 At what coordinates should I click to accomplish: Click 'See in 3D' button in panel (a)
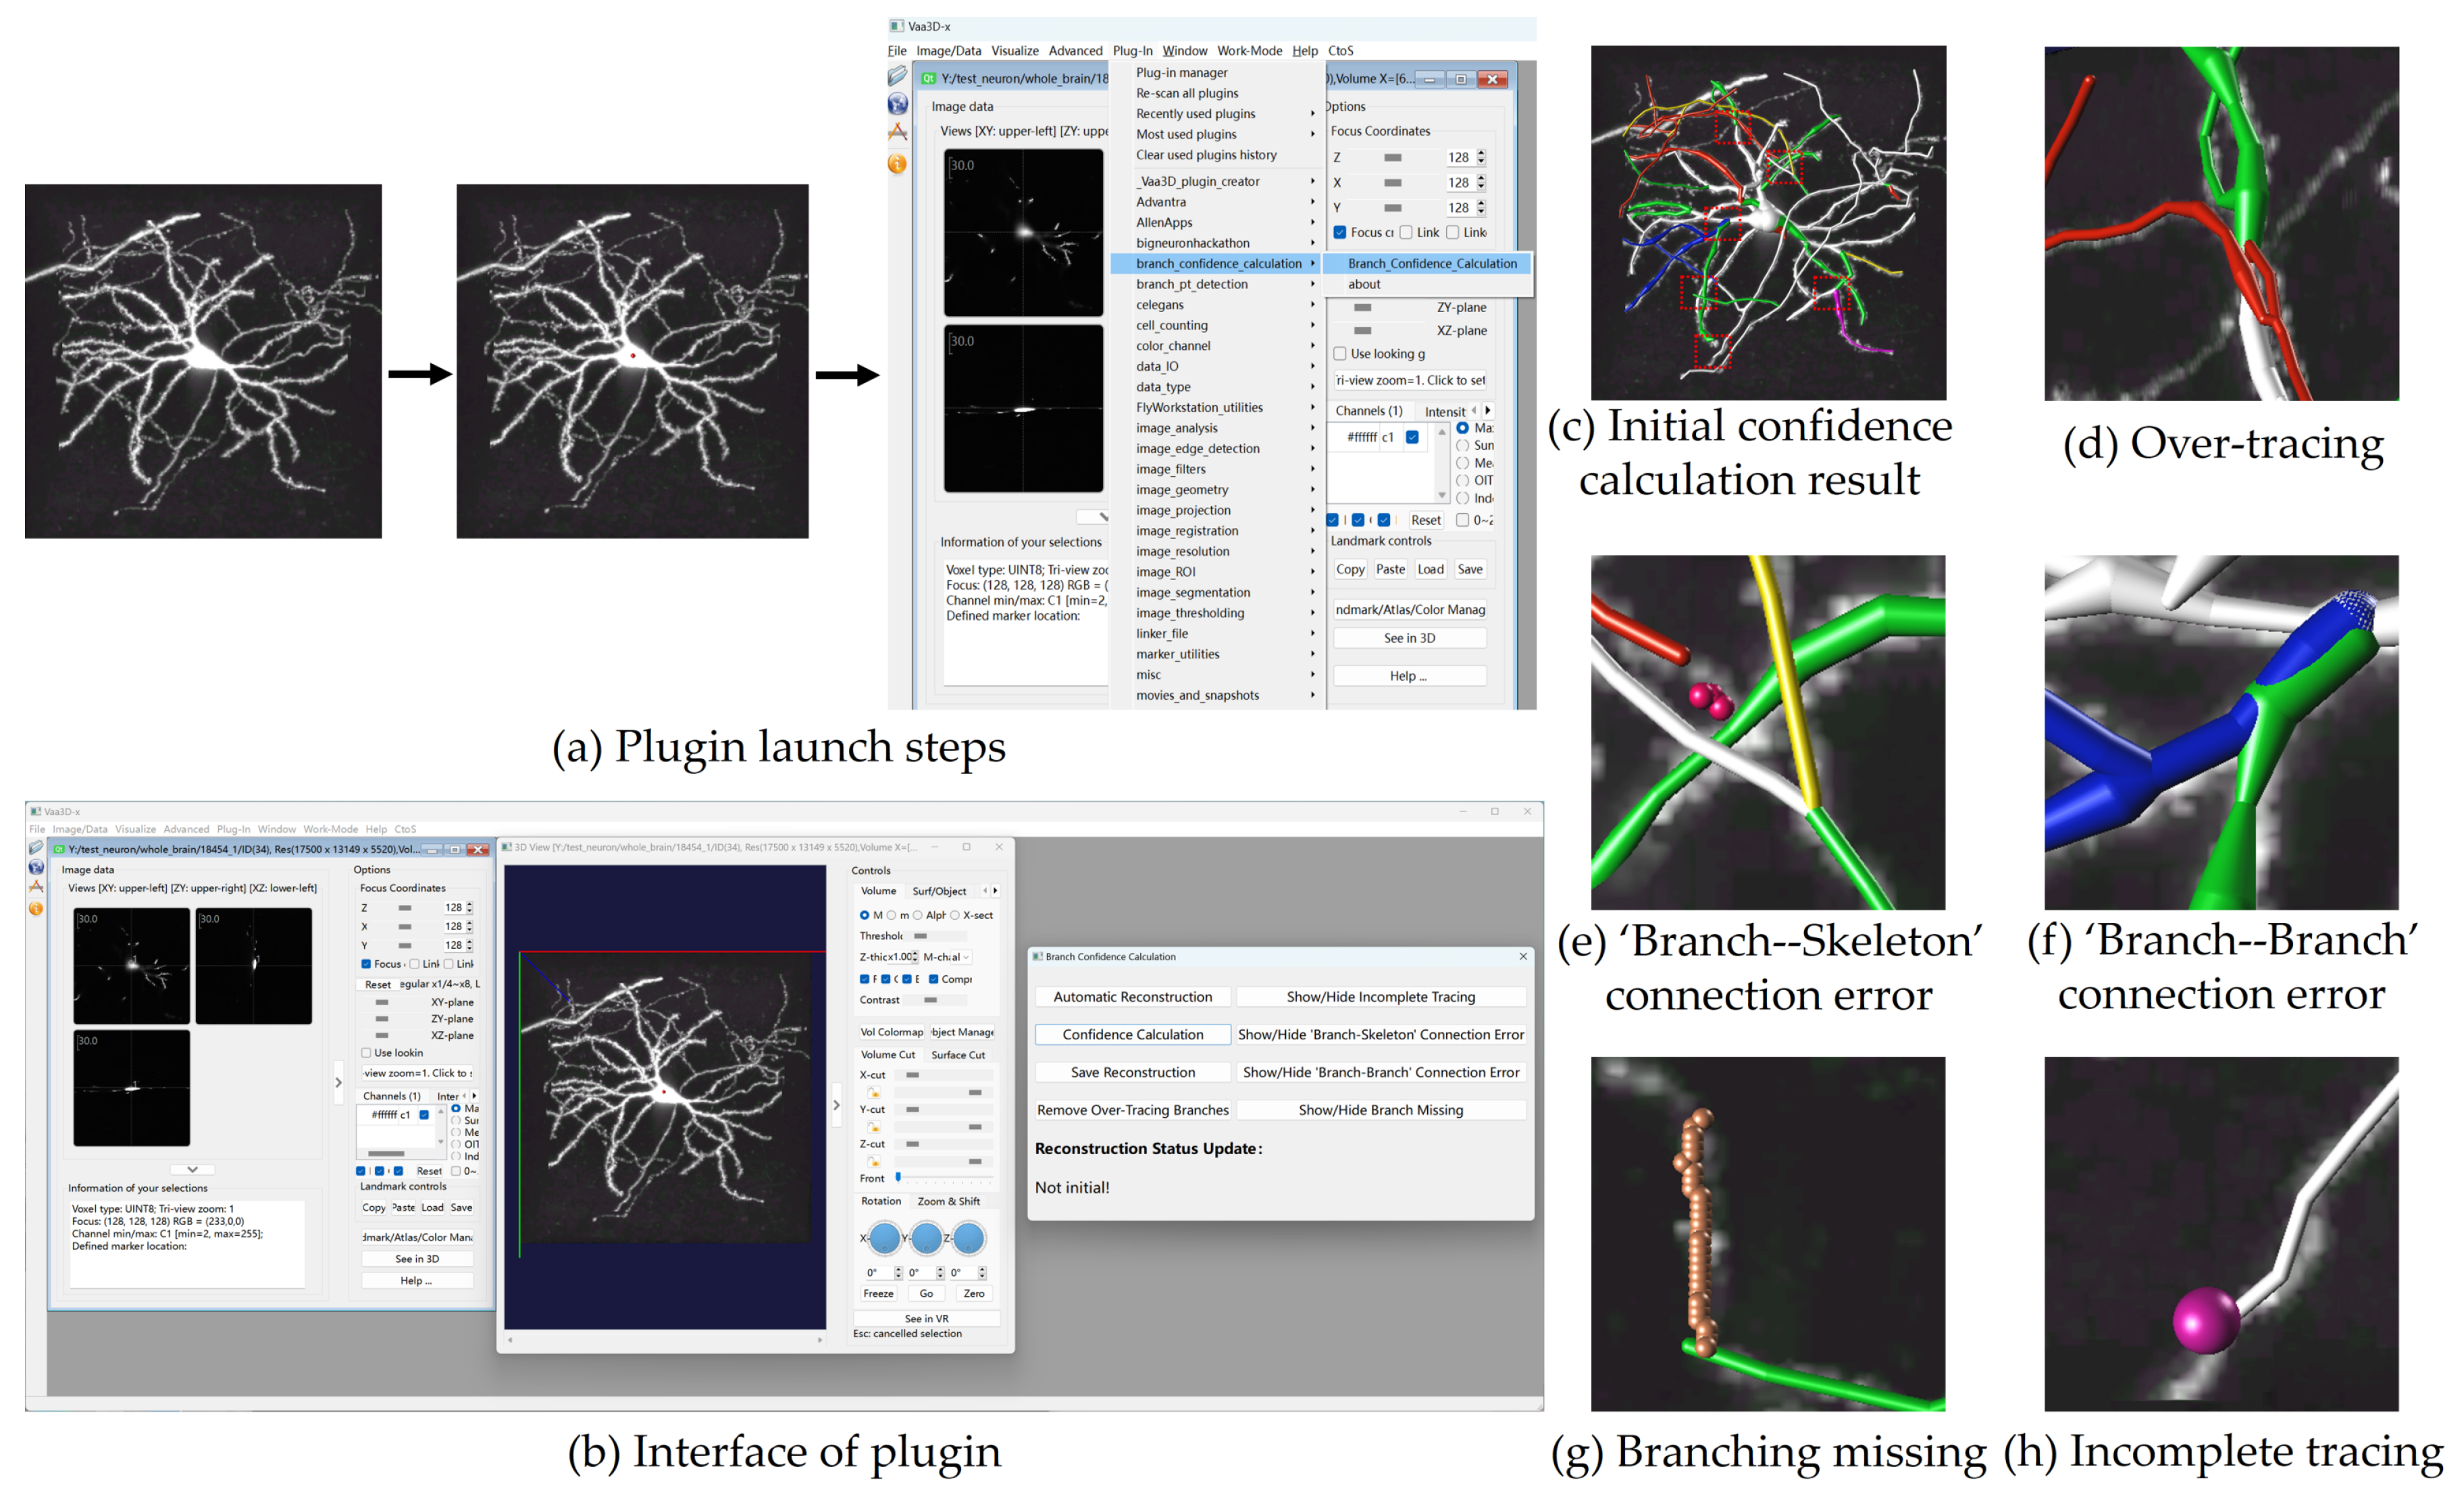click(1409, 638)
